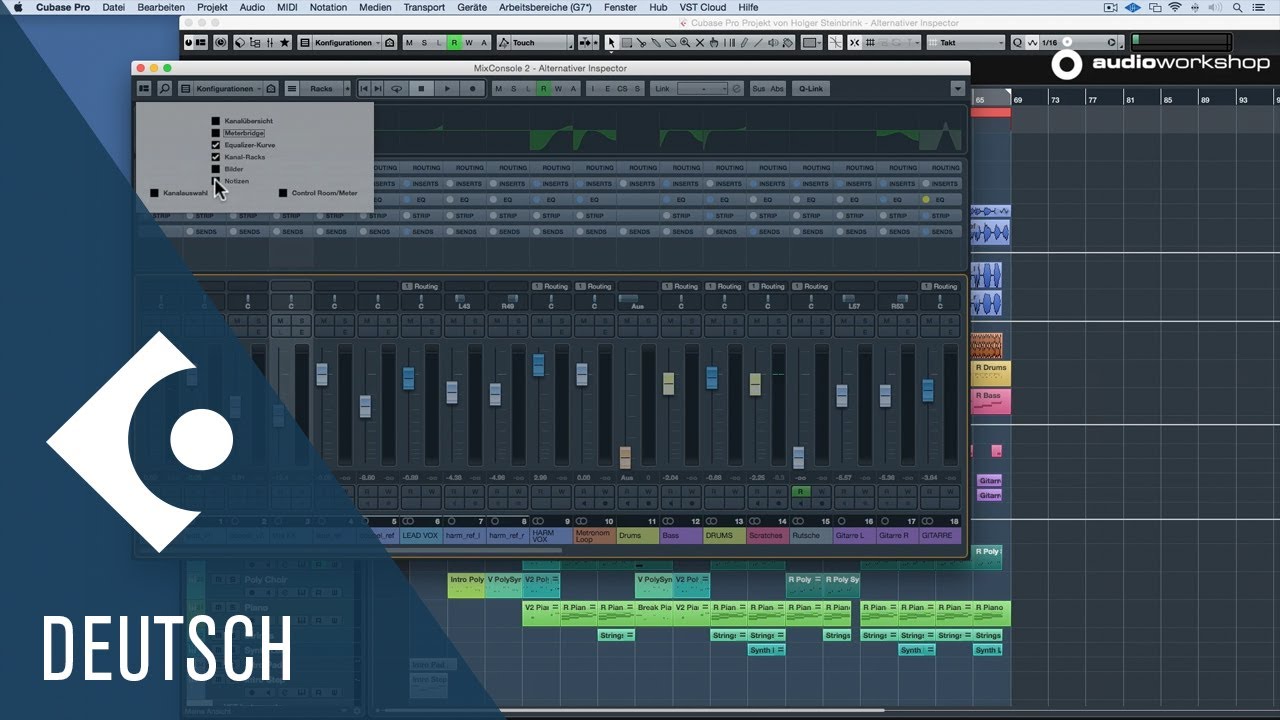1280x720 pixels.
Task: Click the Link suspend circle icon
Action: pos(737,89)
